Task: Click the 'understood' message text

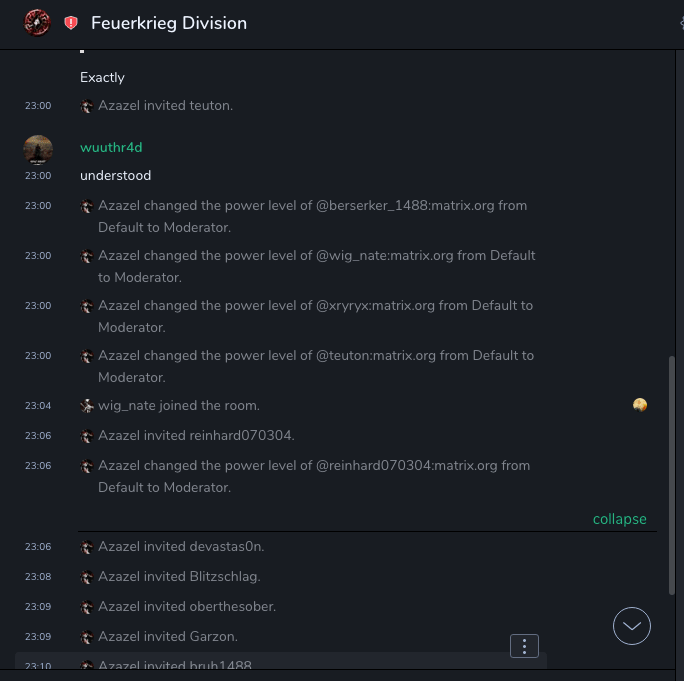Action: 116,176
